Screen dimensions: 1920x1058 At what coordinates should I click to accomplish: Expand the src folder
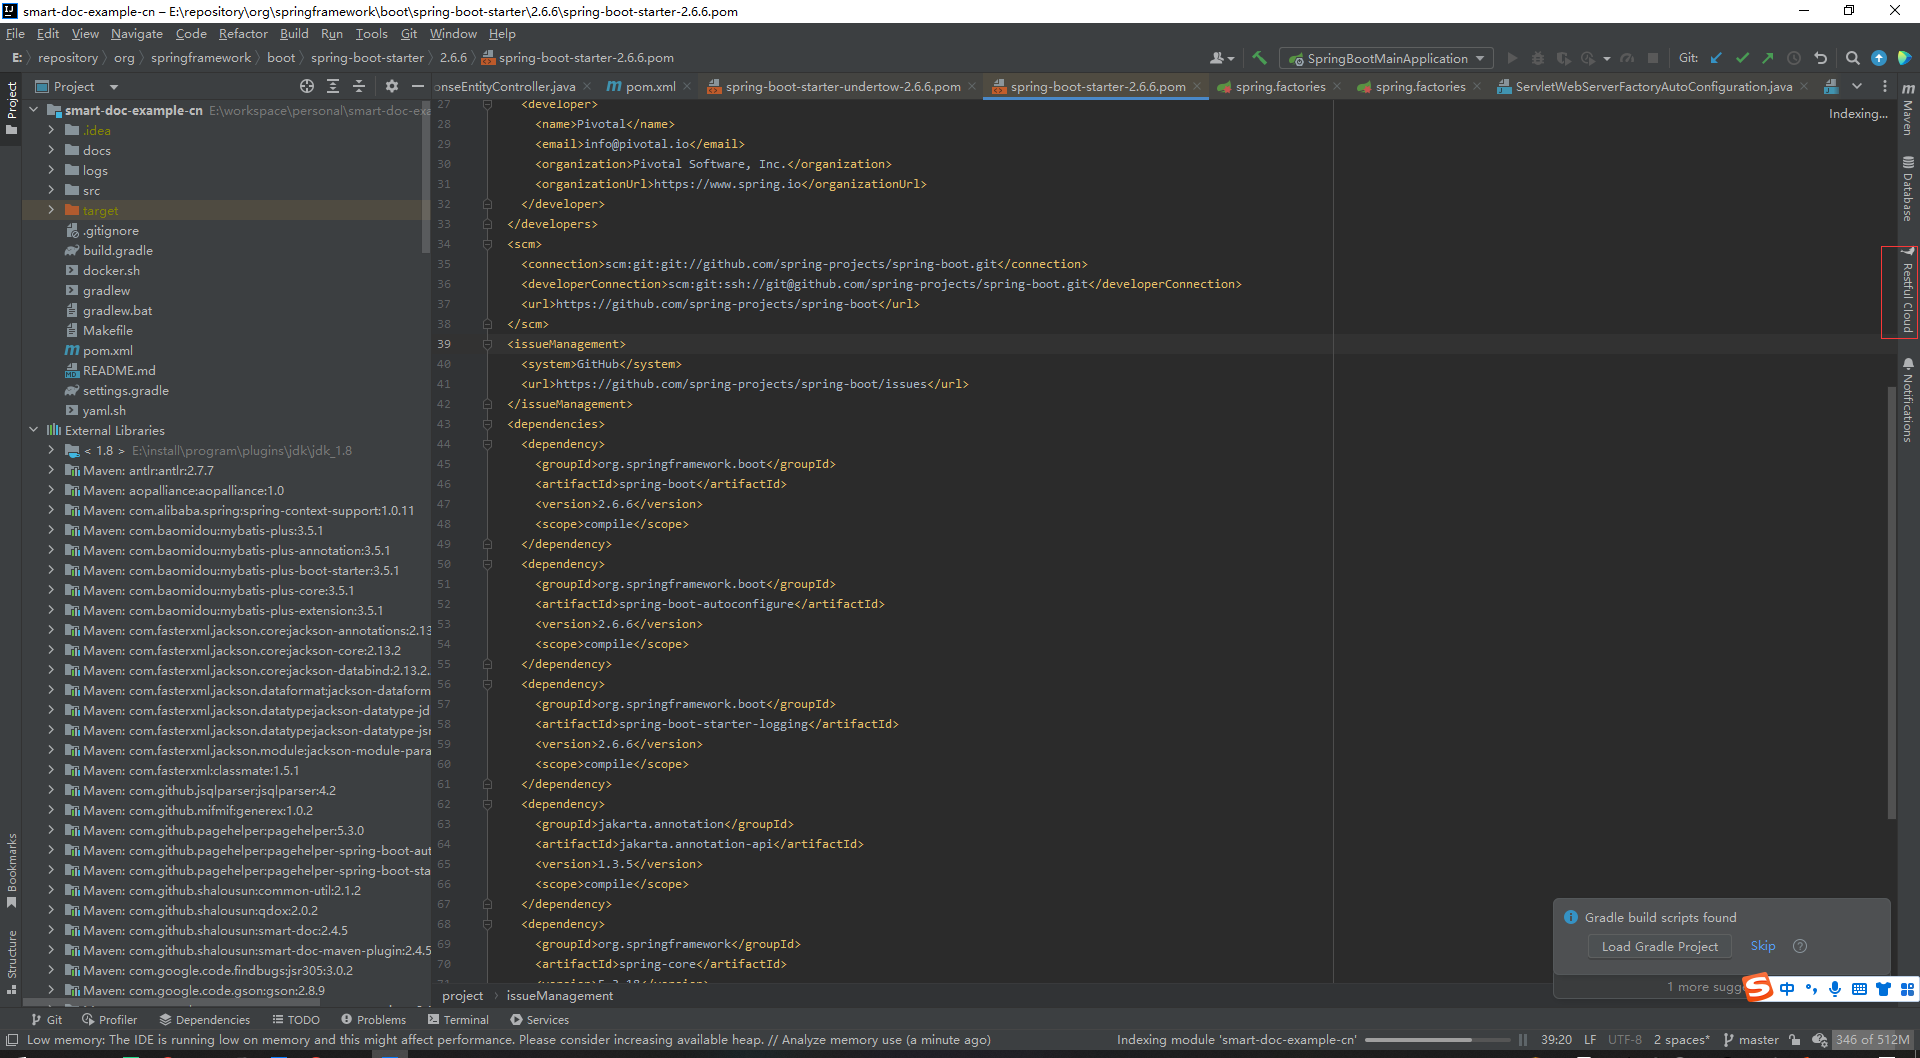(x=51, y=190)
